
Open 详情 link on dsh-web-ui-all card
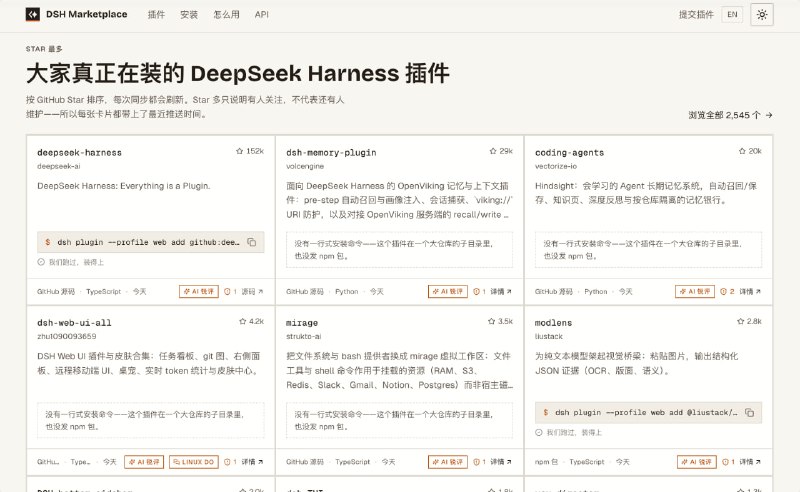(x=252, y=462)
